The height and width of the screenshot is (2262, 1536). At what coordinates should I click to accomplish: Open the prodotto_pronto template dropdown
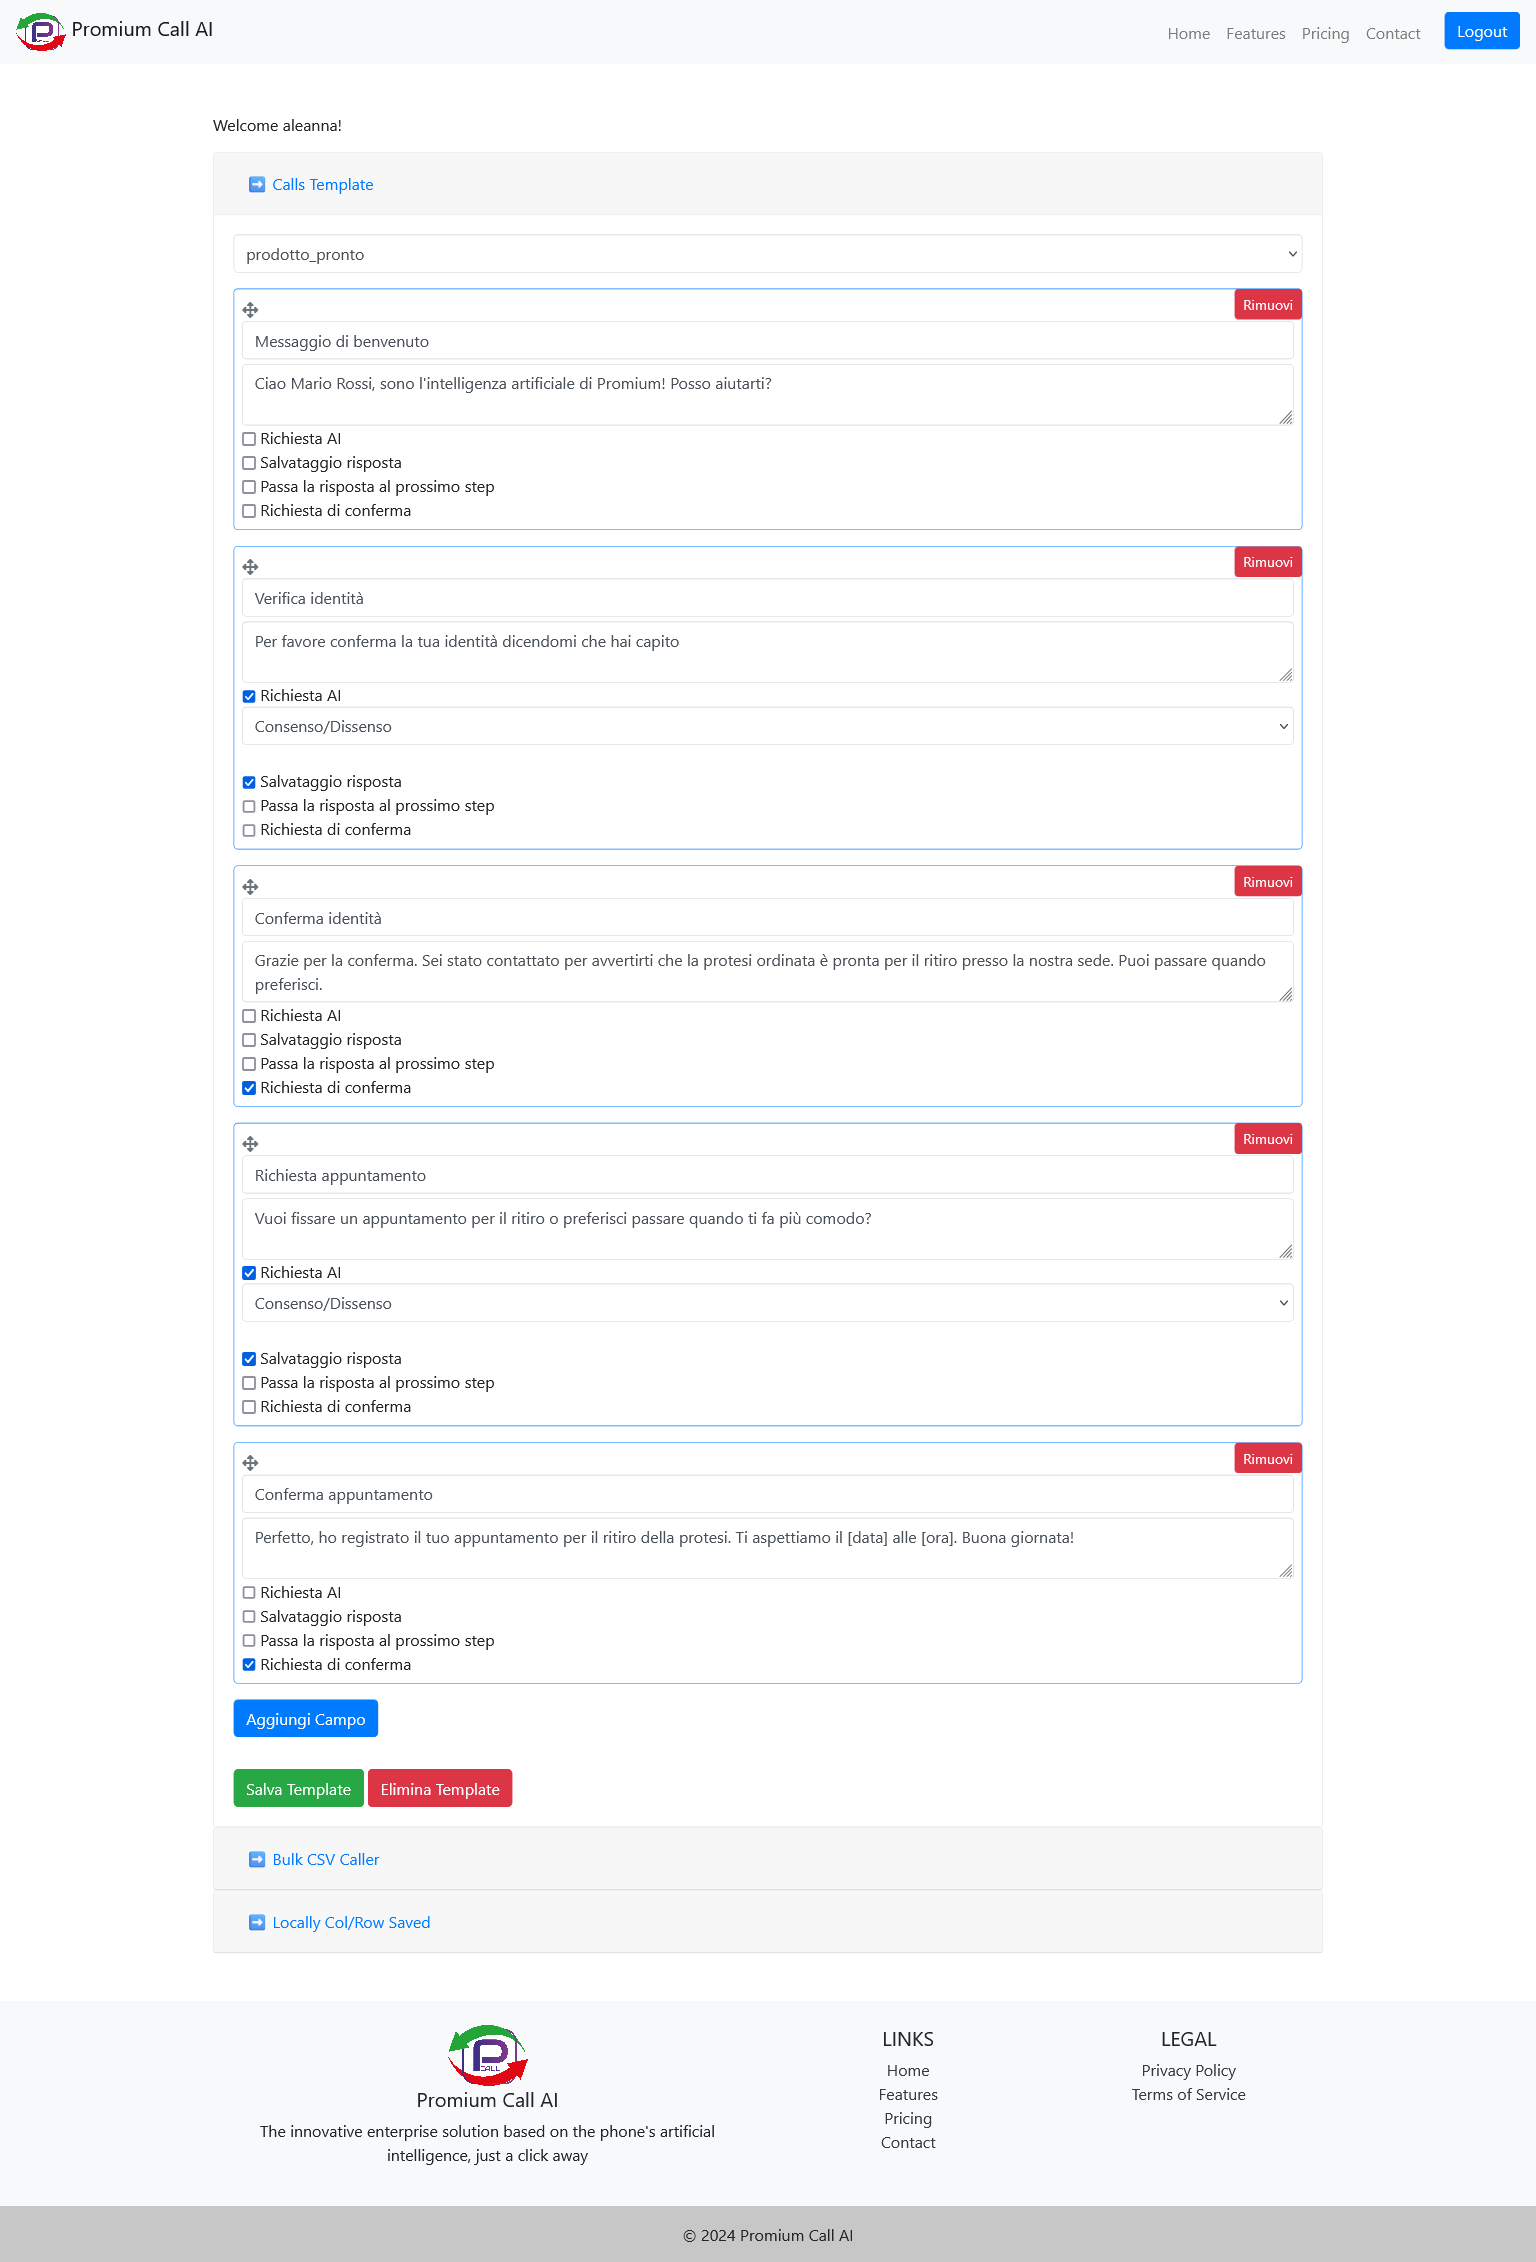point(767,254)
